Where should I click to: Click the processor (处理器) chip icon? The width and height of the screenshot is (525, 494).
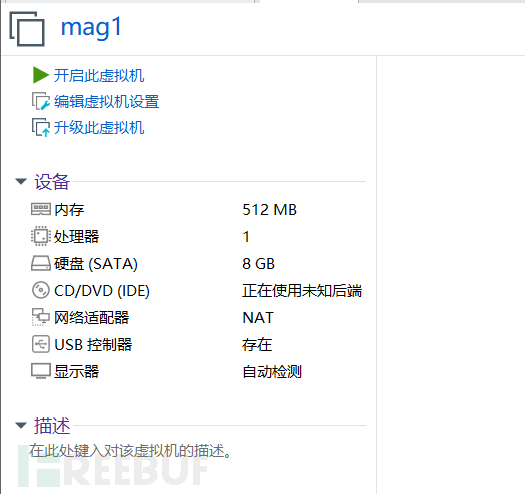click(x=41, y=236)
